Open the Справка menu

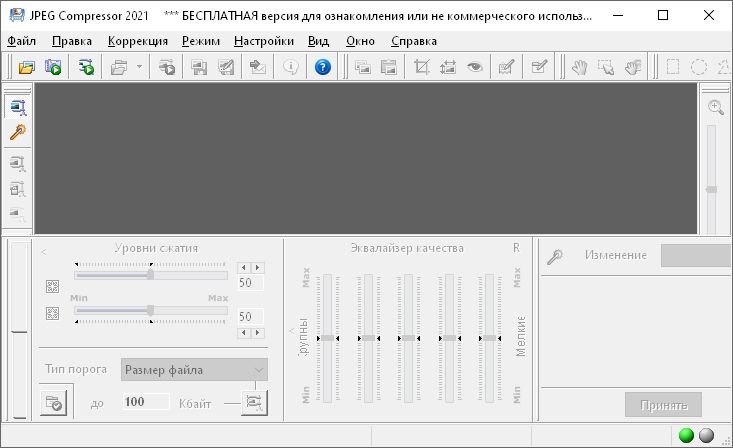(414, 41)
